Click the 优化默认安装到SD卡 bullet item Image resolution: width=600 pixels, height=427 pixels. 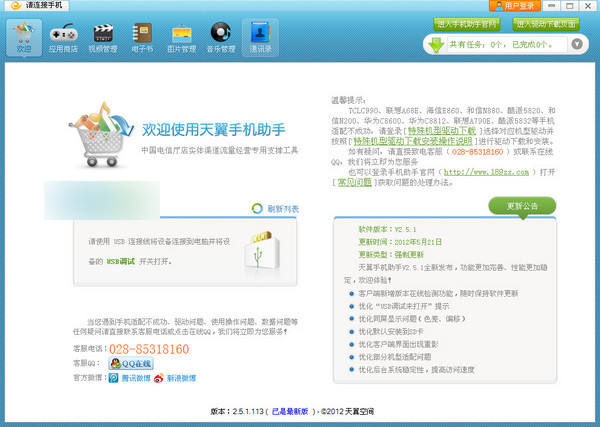[391, 331]
